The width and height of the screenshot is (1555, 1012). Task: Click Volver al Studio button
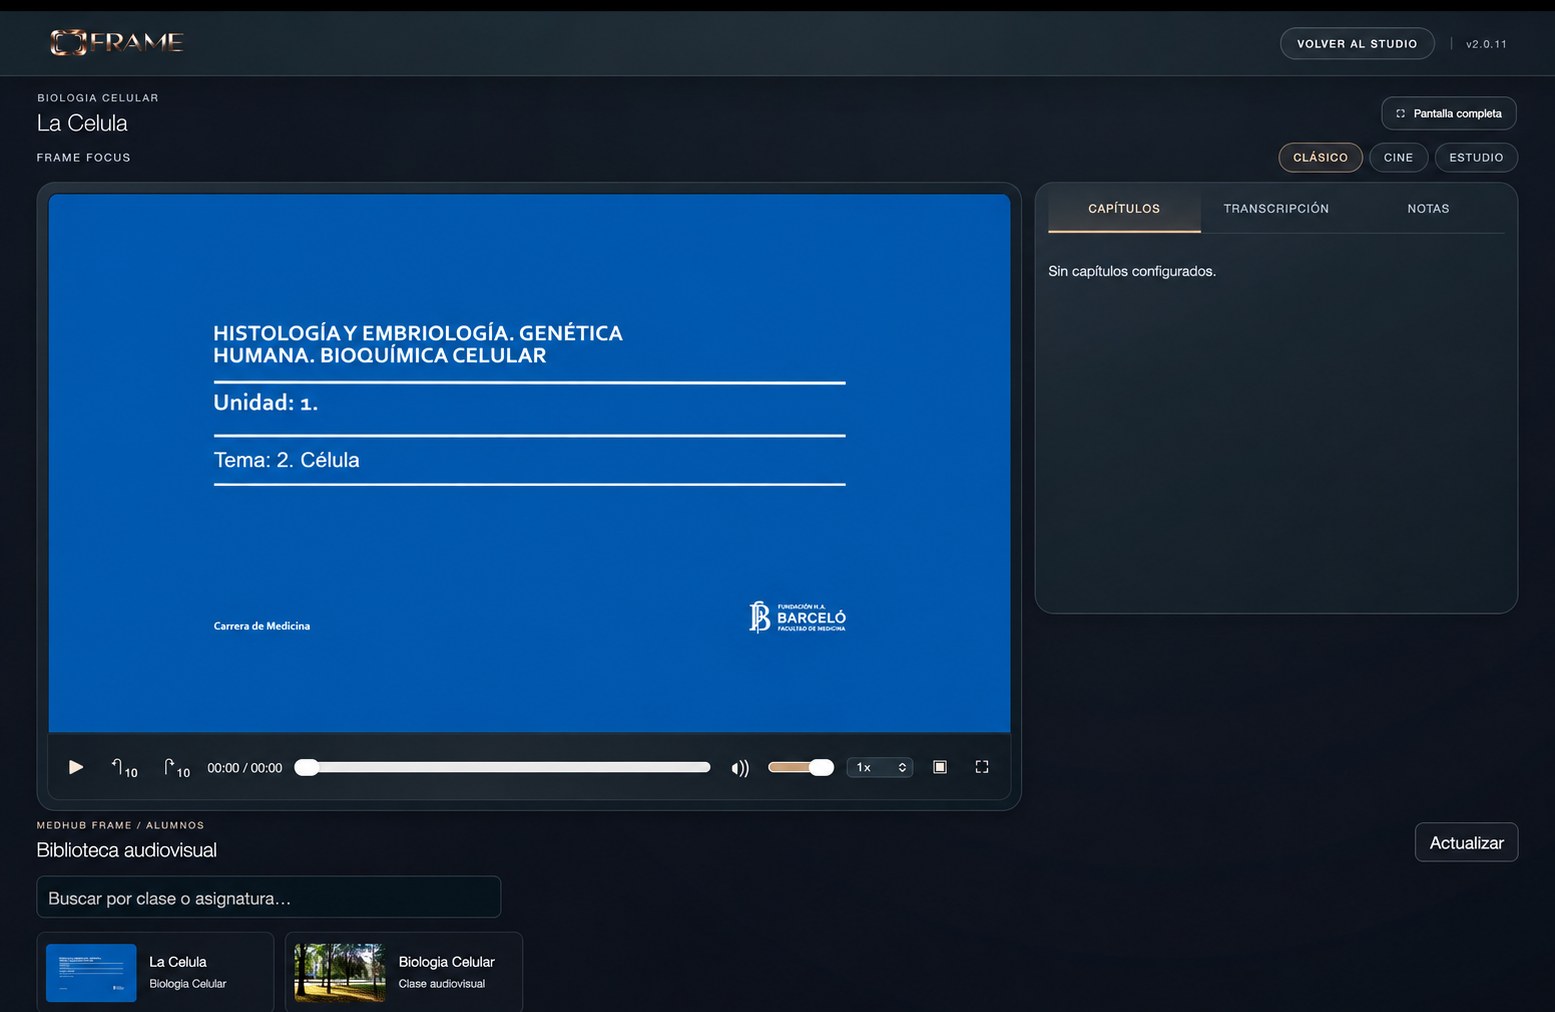coord(1357,43)
